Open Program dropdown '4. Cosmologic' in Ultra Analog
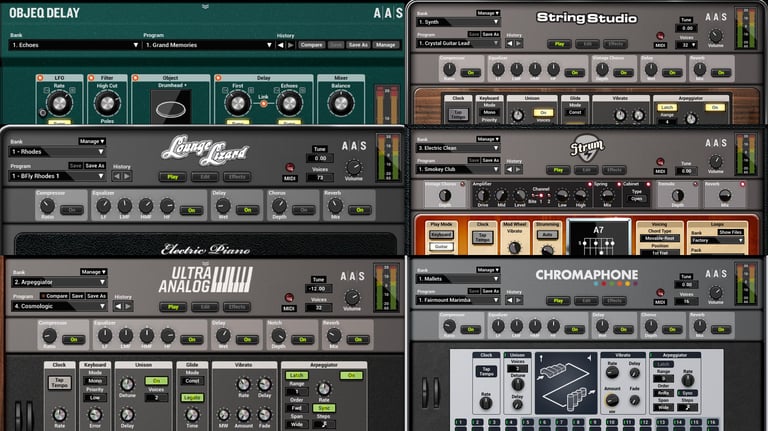 coord(59,306)
